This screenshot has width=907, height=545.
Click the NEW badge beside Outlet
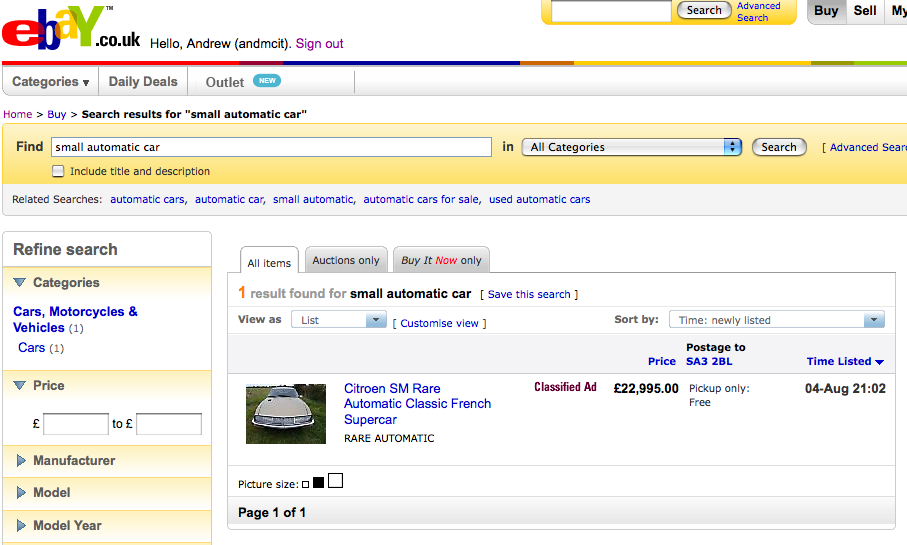click(x=267, y=81)
